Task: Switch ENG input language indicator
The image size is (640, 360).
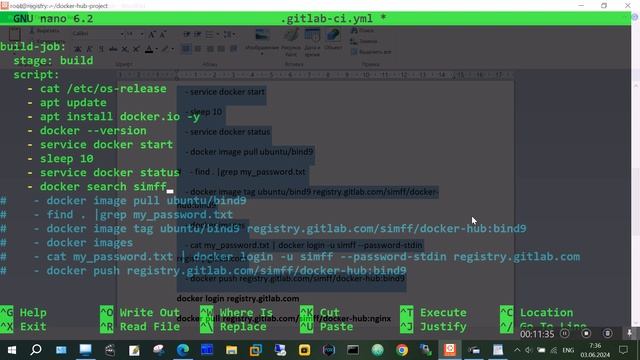Action: [568, 350]
